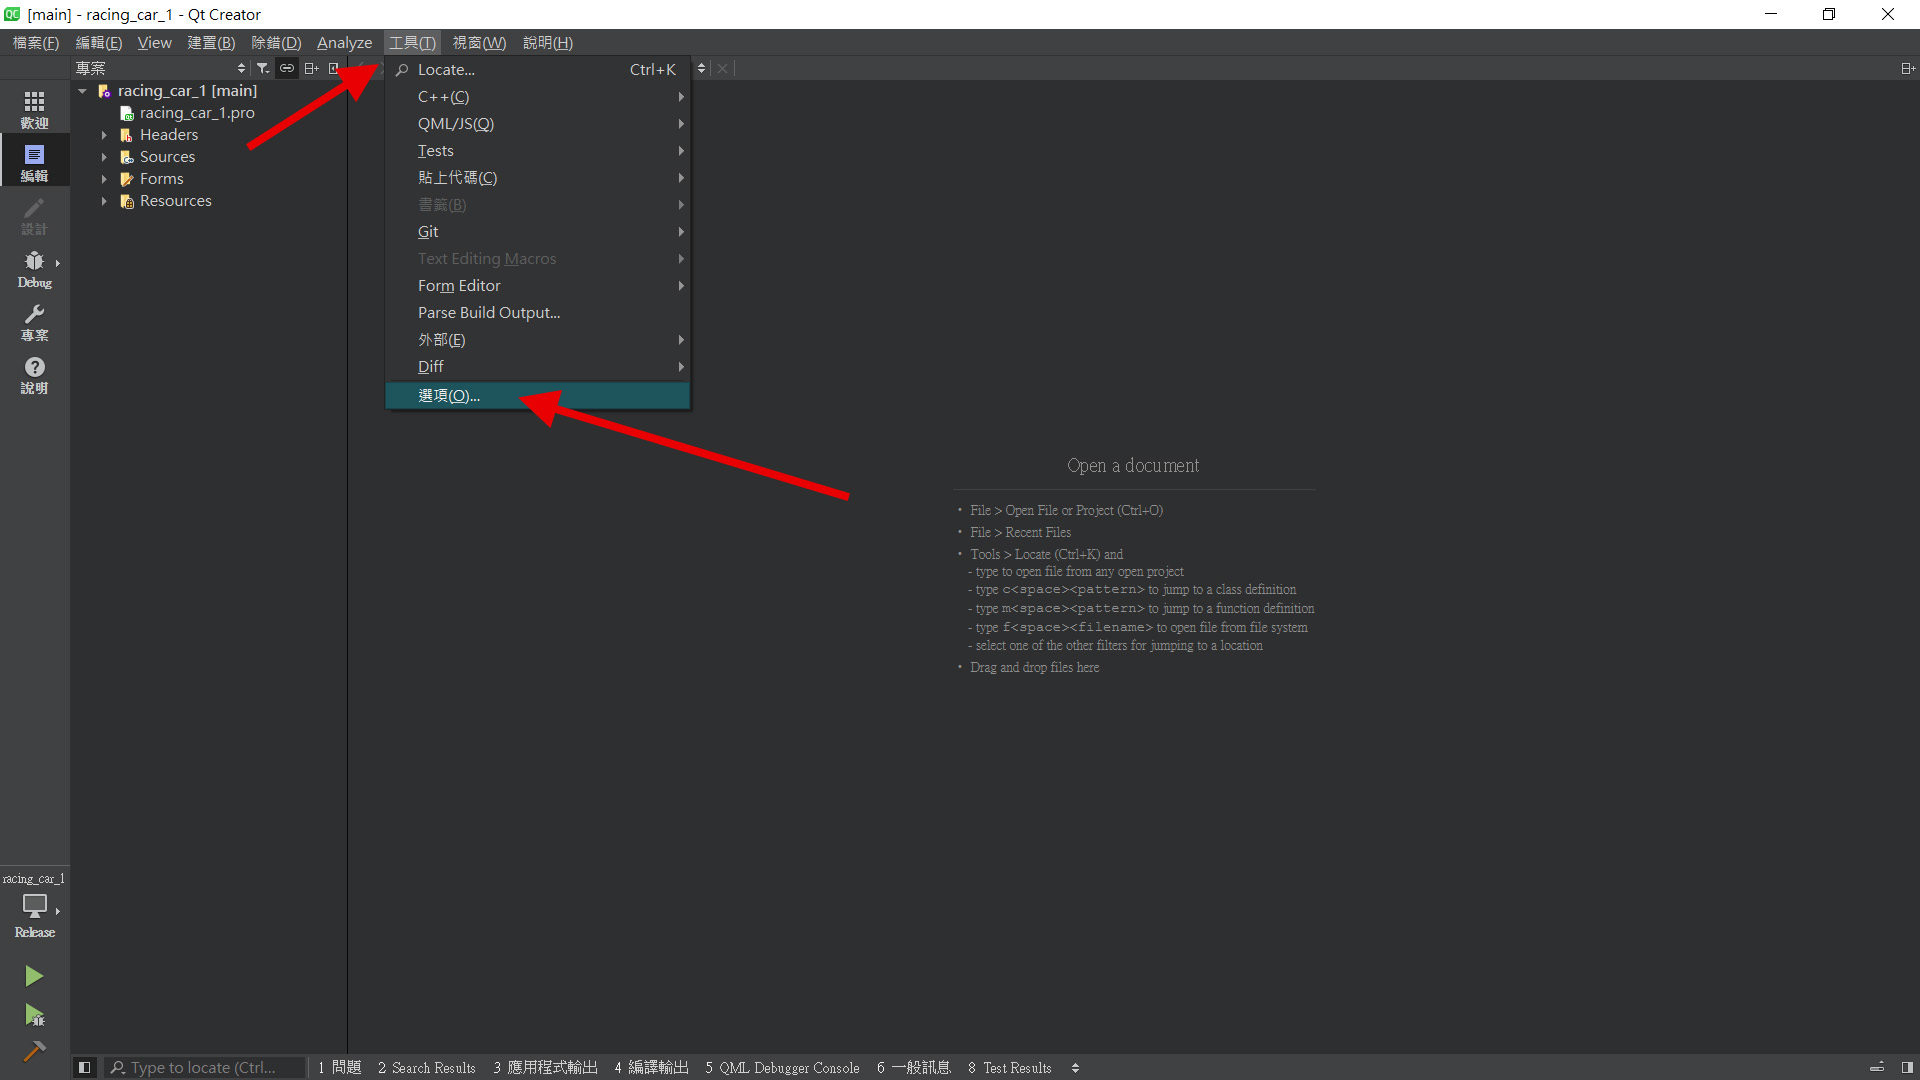
Task: Click the filter tree funnel icon
Action: tap(262, 68)
